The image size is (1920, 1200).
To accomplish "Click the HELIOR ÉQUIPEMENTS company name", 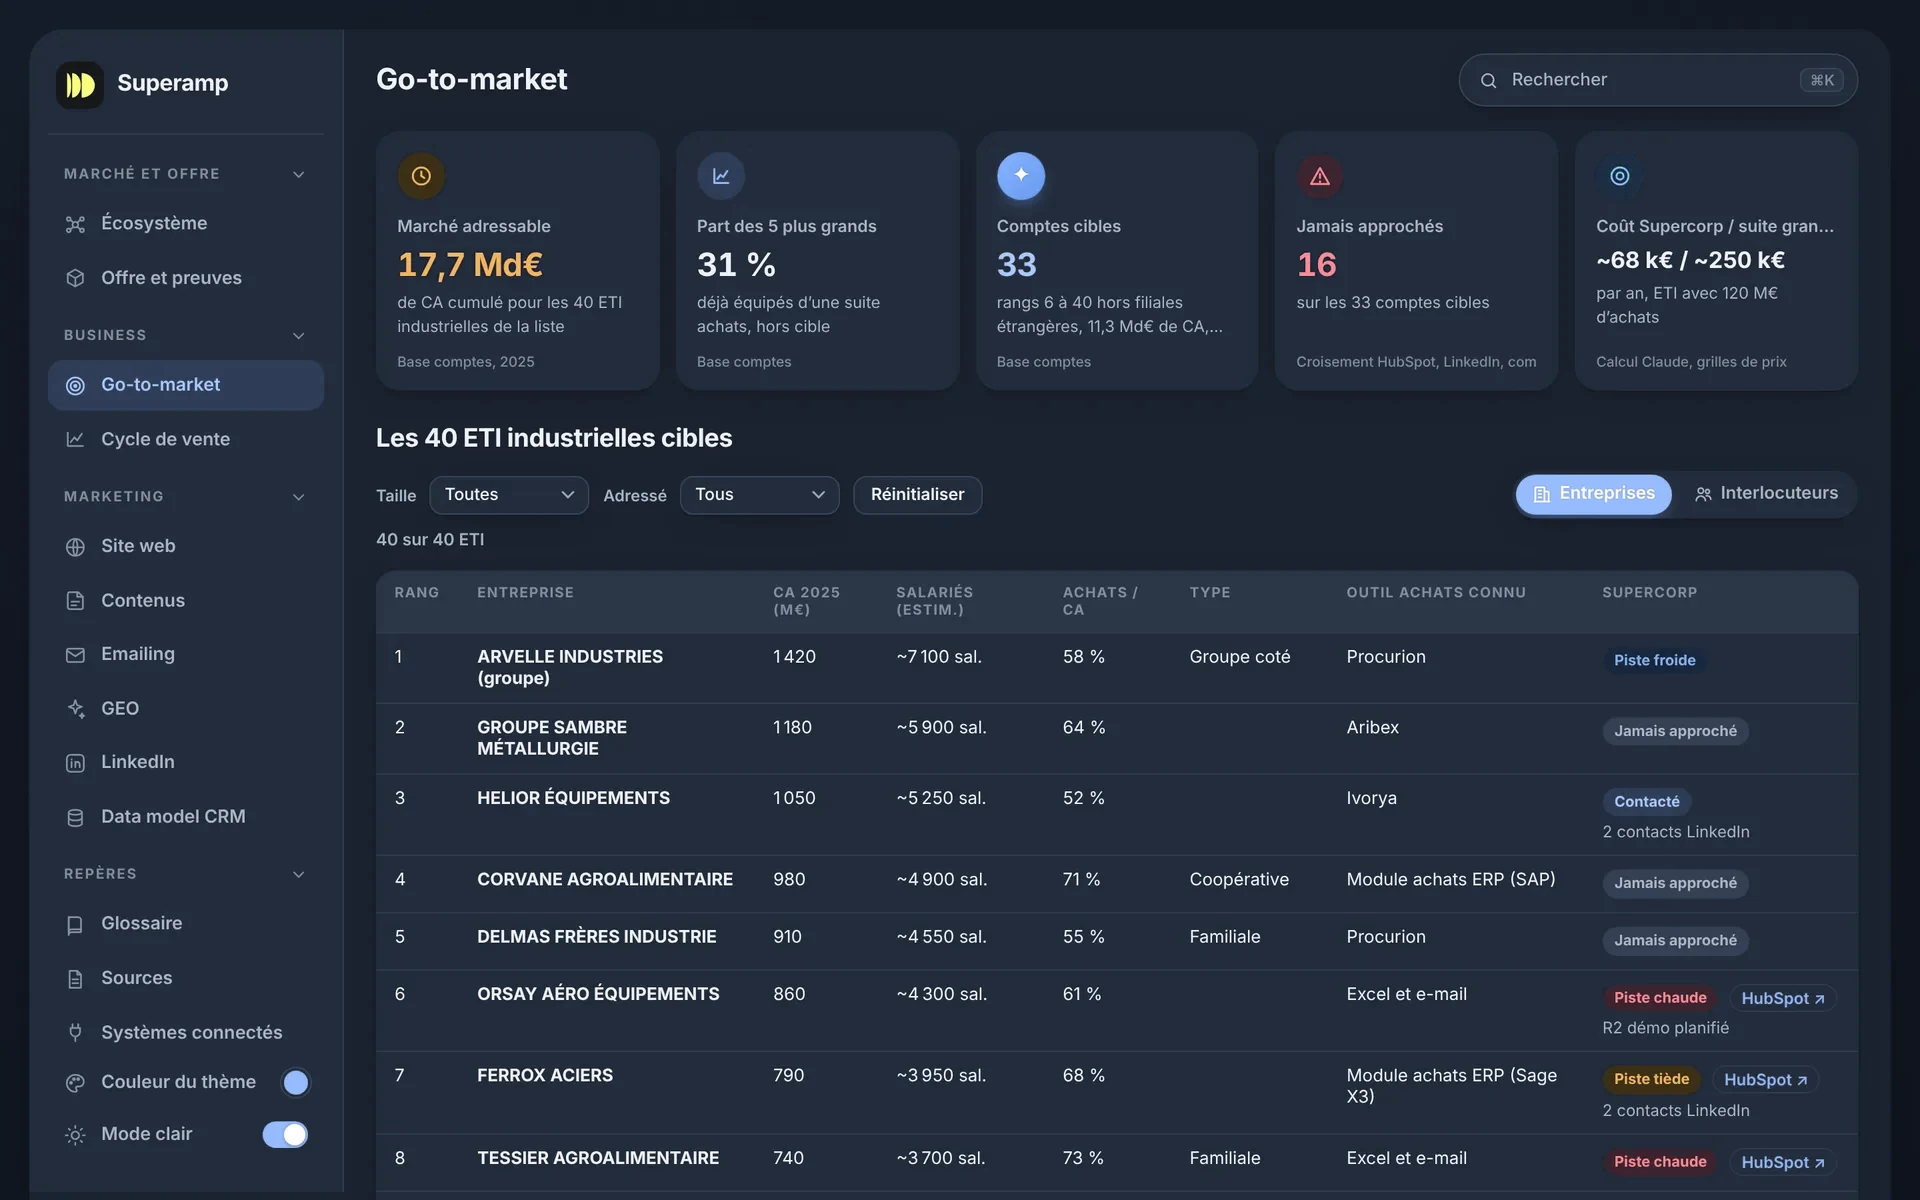I will (x=573, y=798).
